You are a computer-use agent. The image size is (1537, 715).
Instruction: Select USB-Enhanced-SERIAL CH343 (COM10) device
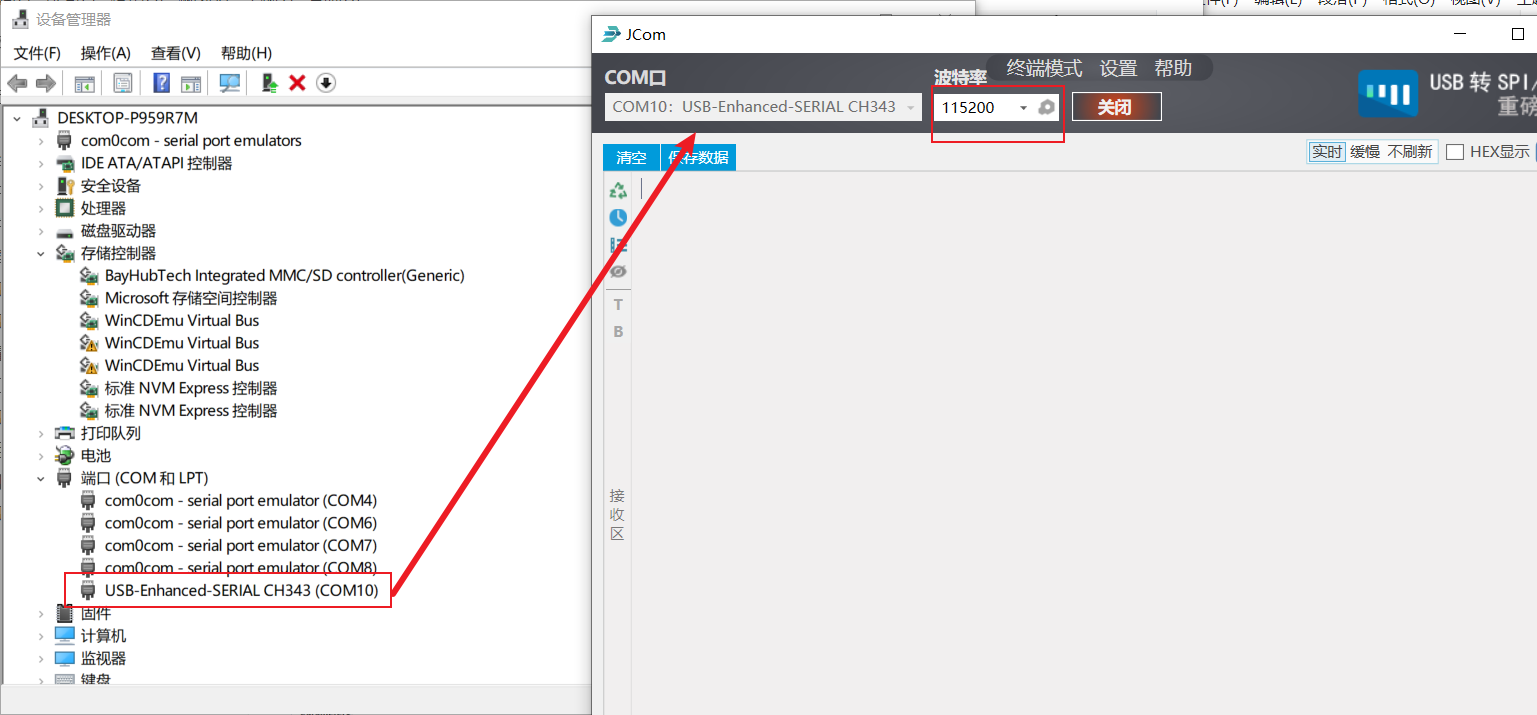[241, 590]
